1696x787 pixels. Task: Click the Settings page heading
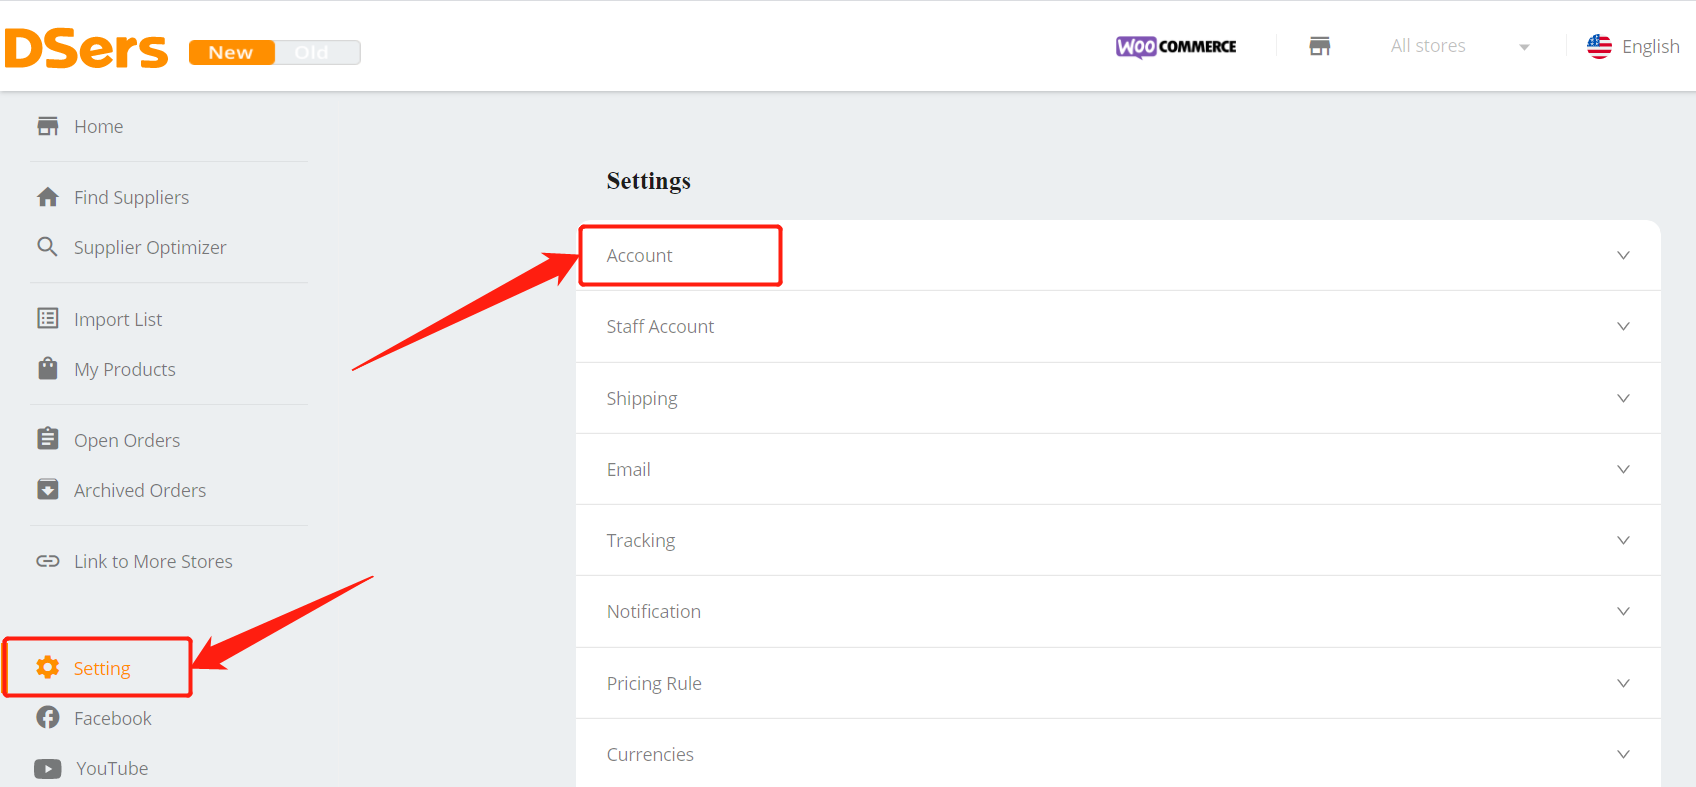648,181
